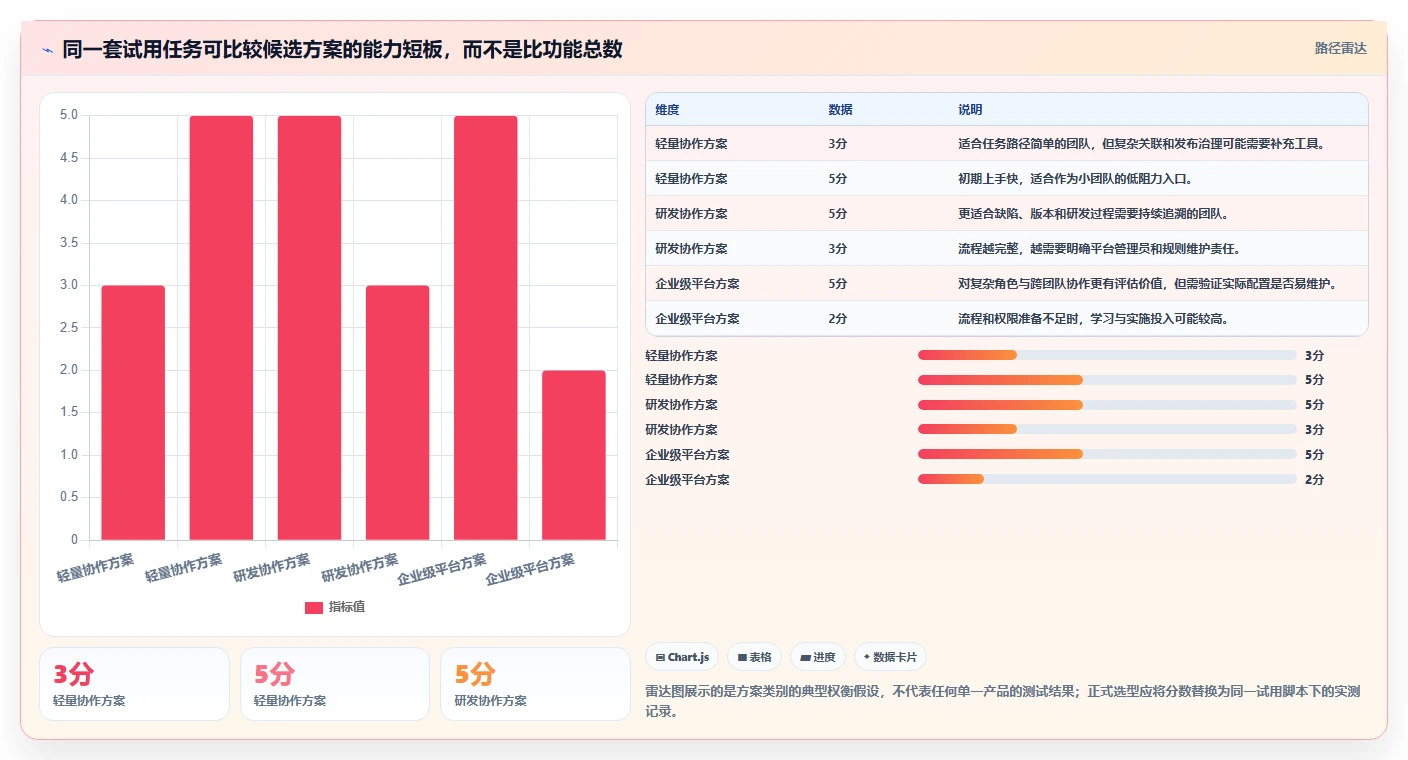Click the 2分 cell in the table
This screenshot has height=760, width=1408.
[x=837, y=319]
